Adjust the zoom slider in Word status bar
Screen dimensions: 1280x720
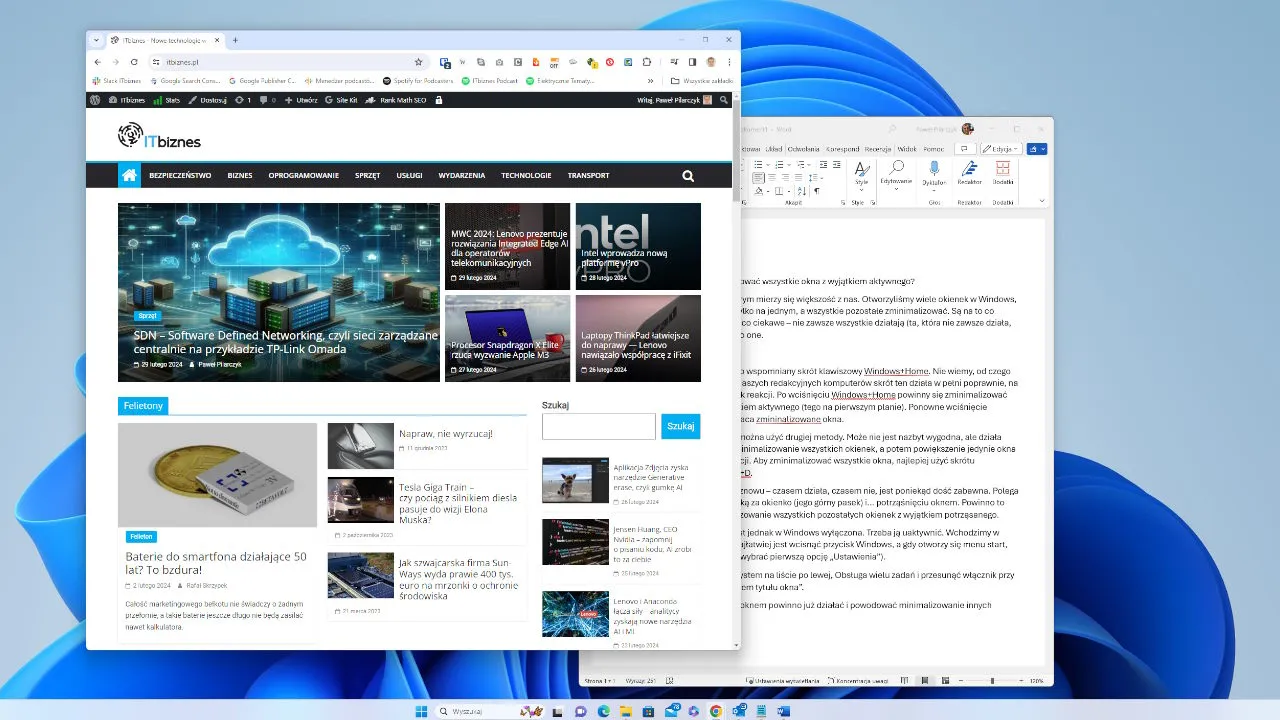pyautogui.click(x=992, y=680)
